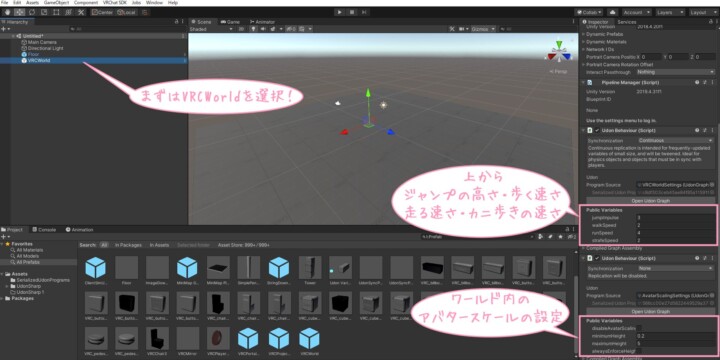Select the Rect transform tool

click(56, 12)
